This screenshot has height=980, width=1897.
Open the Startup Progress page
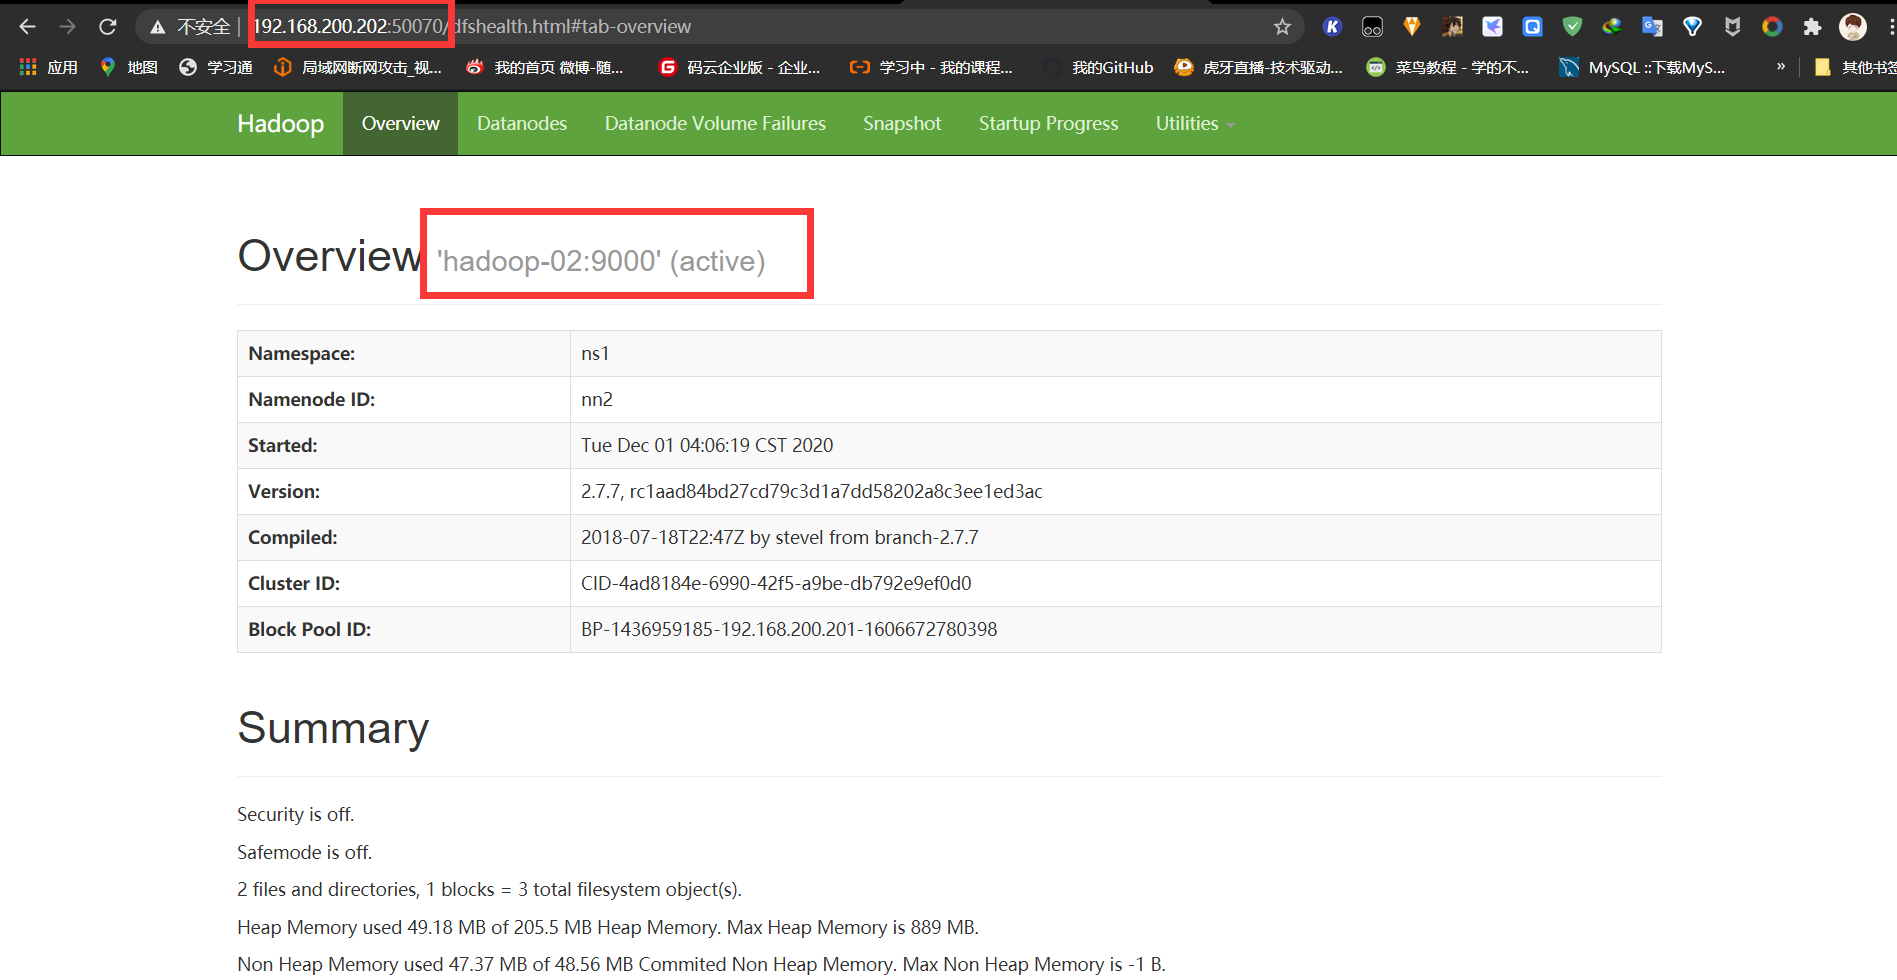1048,123
